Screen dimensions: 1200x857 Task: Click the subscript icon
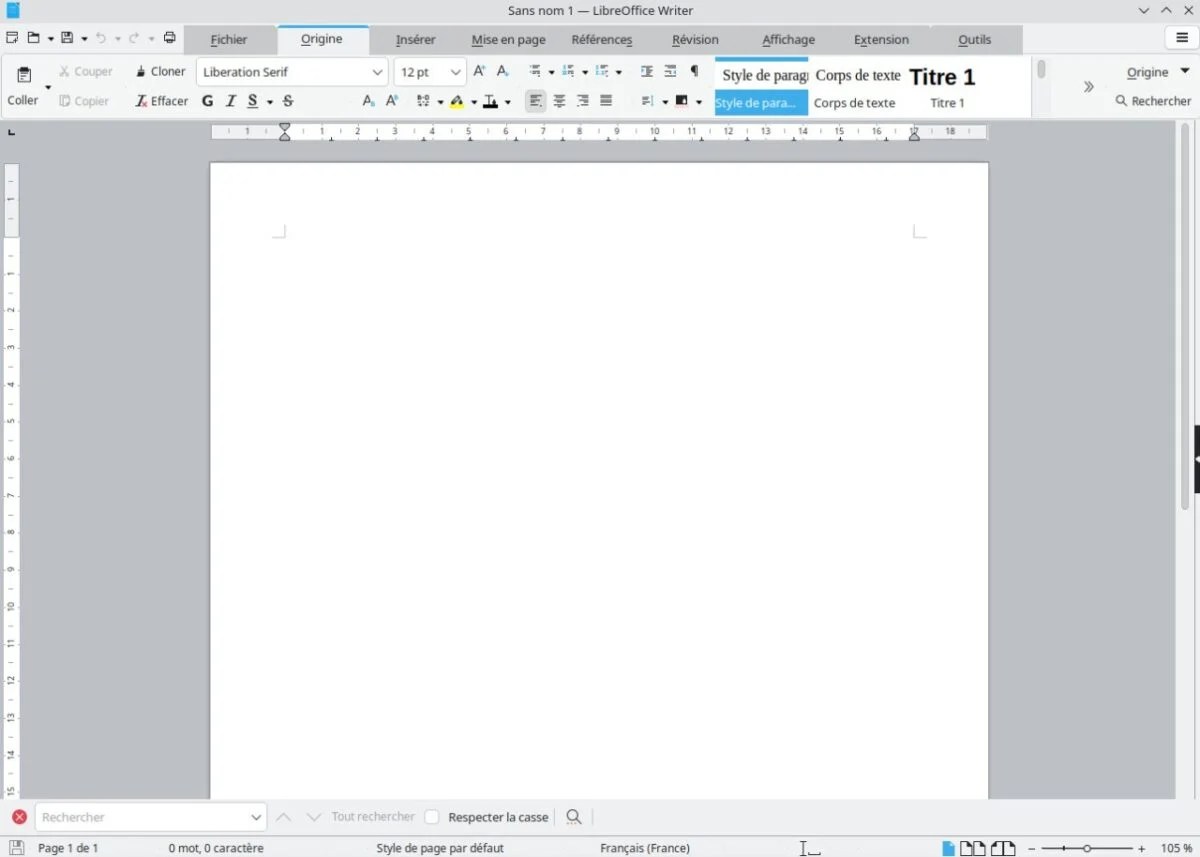(368, 101)
